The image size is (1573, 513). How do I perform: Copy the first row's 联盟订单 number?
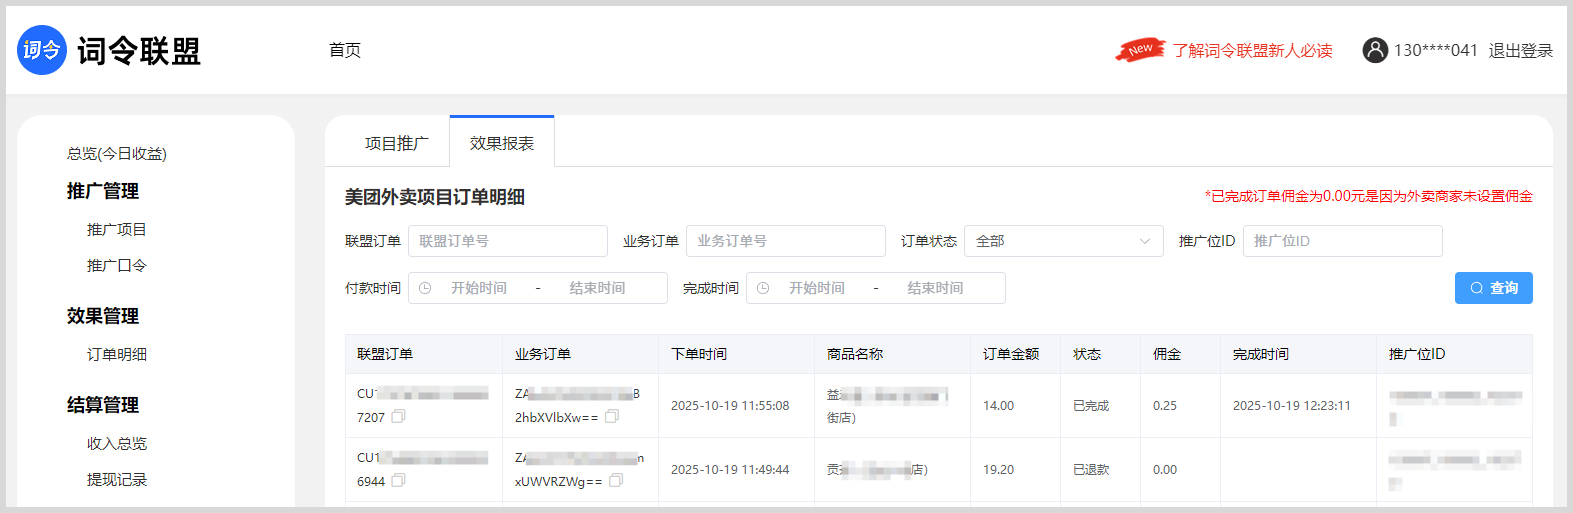tap(398, 417)
